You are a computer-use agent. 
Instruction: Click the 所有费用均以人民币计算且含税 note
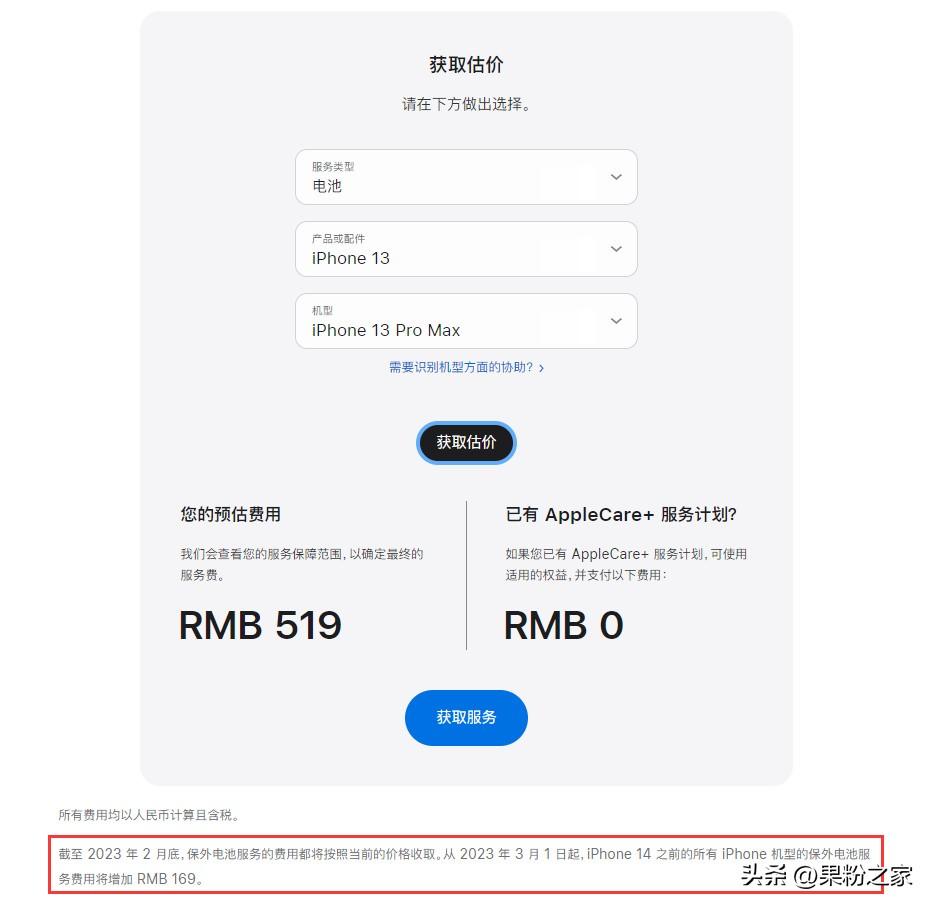(x=149, y=815)
